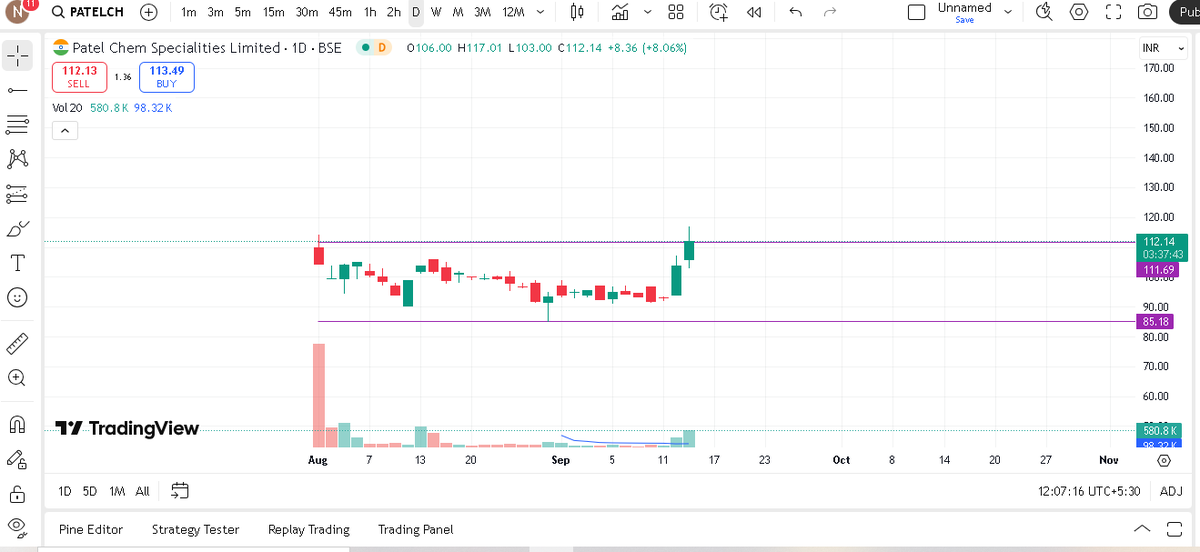Select the ruler measure tool

[x=17, y=343]
